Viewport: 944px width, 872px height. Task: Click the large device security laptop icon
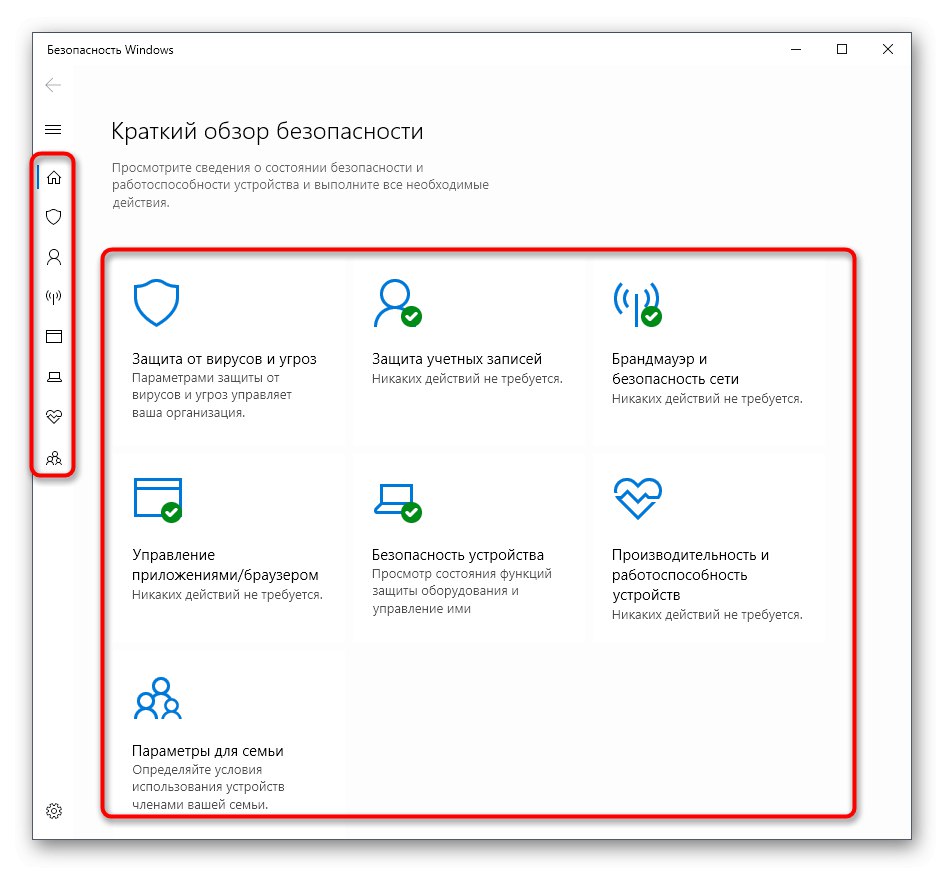(397, 502)
